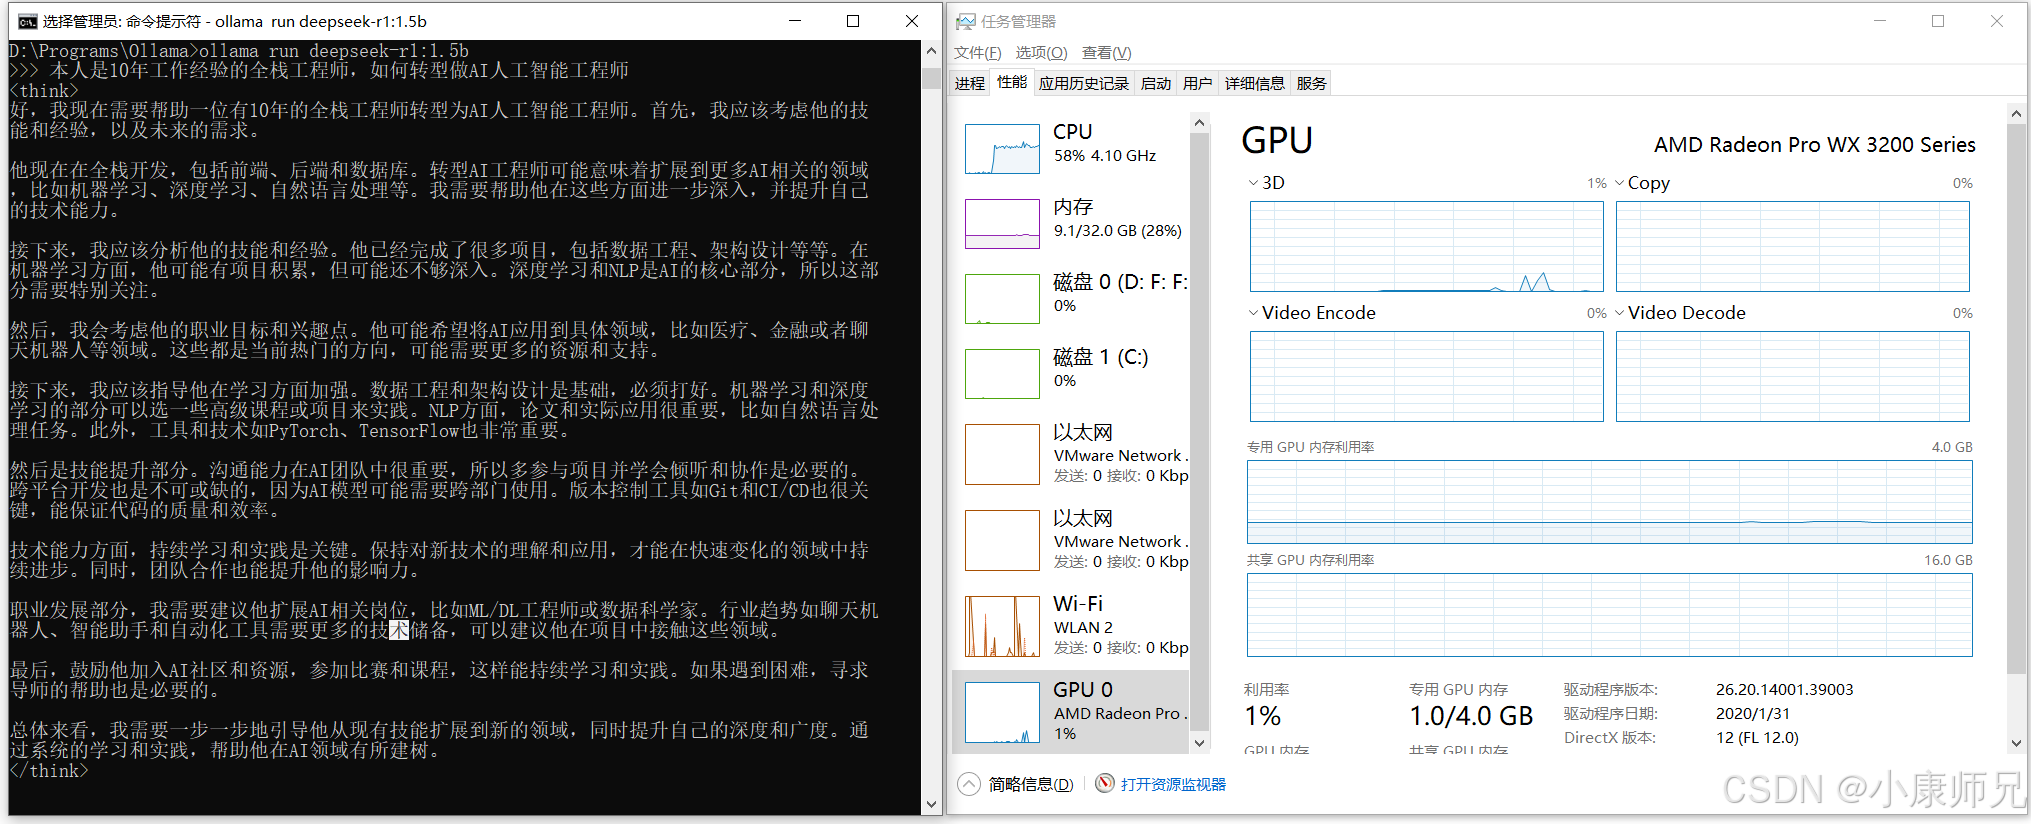
Task: Click command prompt scroll up arrow
Action: tap(931, 50)
